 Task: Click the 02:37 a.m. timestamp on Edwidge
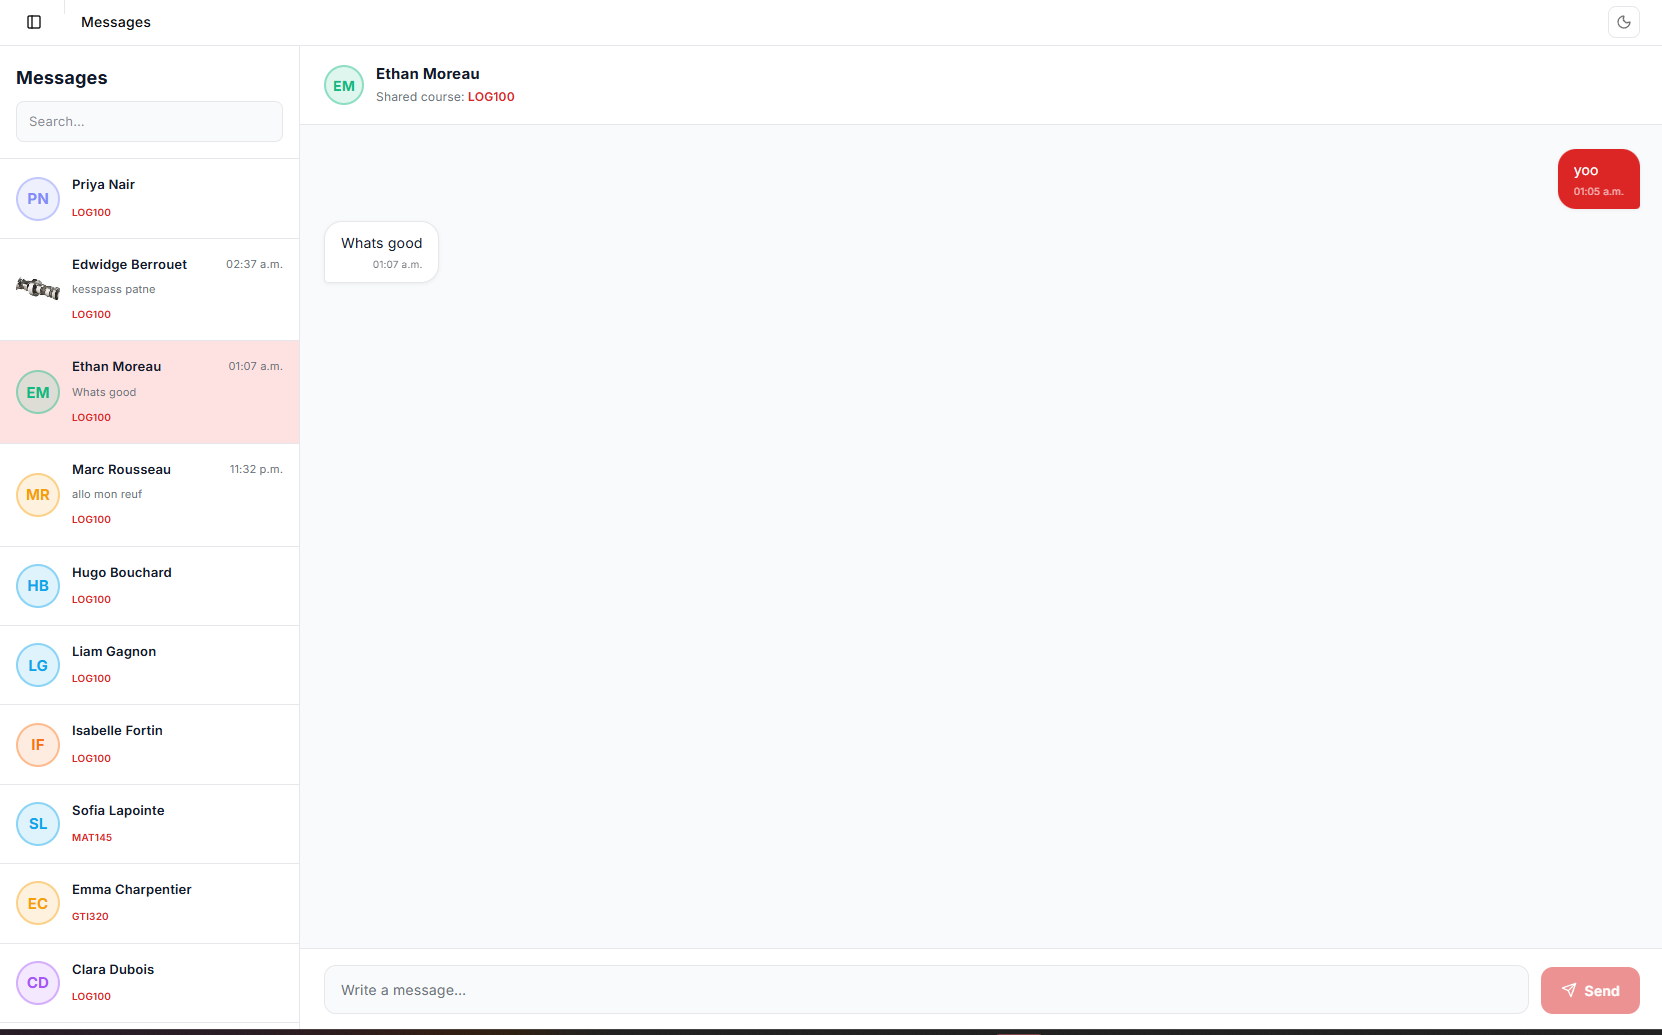[254, 264]
